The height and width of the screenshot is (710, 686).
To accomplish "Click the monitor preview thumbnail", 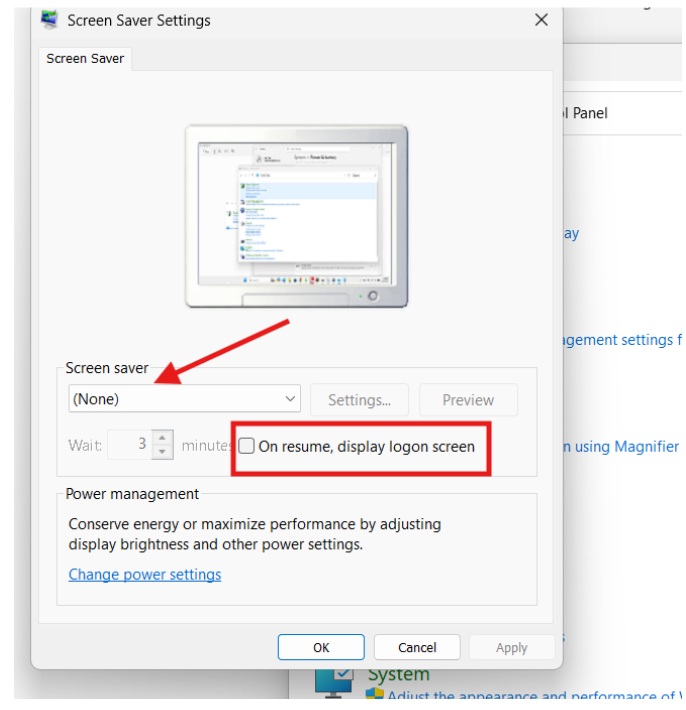I will point(297,216).
